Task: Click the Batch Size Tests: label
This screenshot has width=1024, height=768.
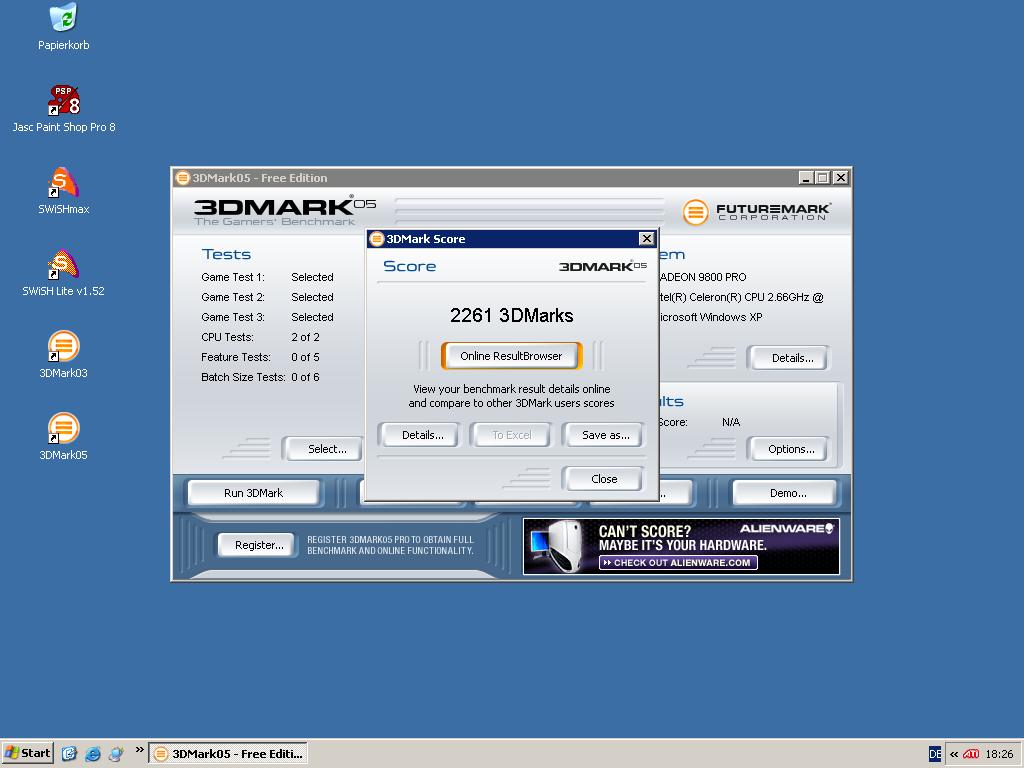Action: tap(243, 377)
